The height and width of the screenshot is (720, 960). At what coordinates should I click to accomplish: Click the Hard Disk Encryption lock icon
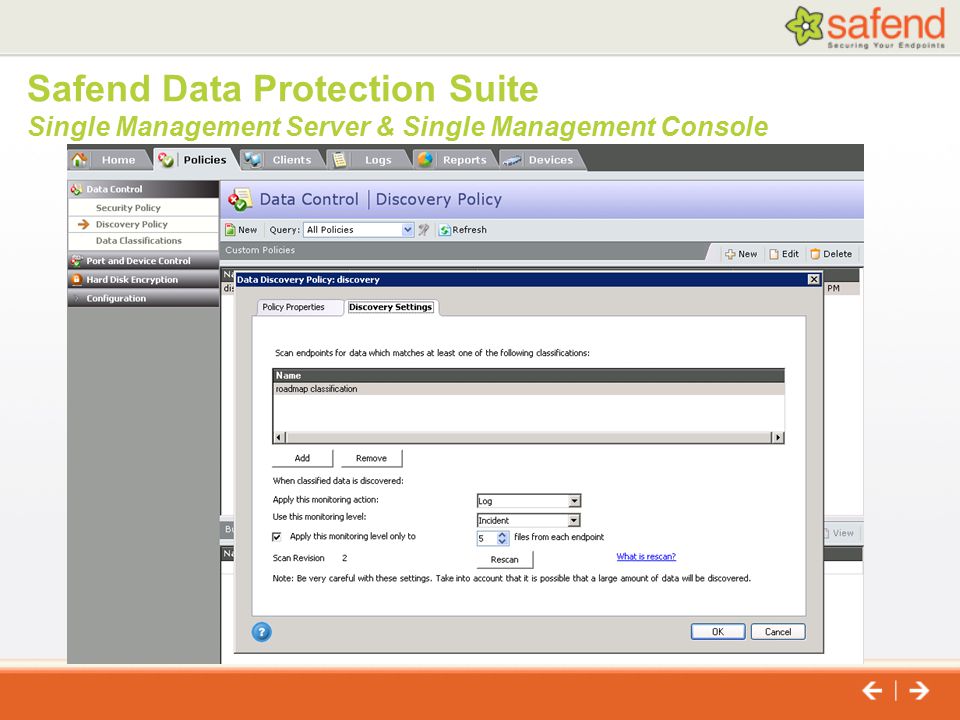[x=77, y=279]
